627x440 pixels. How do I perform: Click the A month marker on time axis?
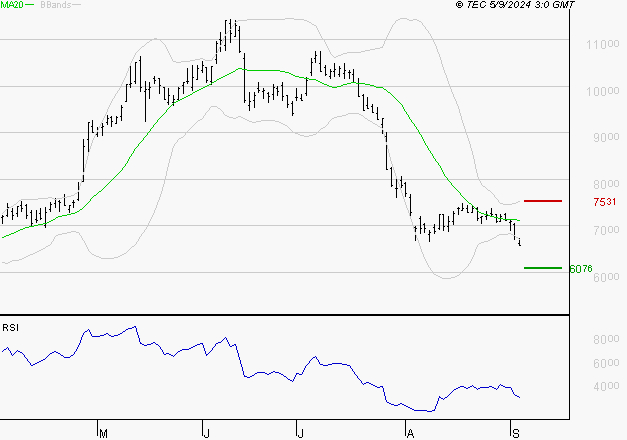[x=410, y=434]
